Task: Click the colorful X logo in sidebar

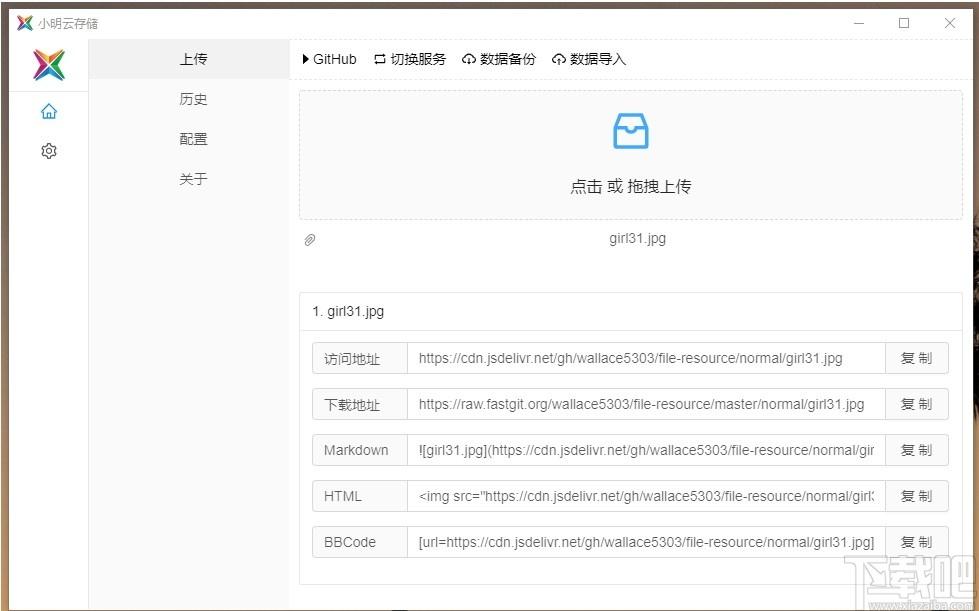Action: click(x=49, y=65)
